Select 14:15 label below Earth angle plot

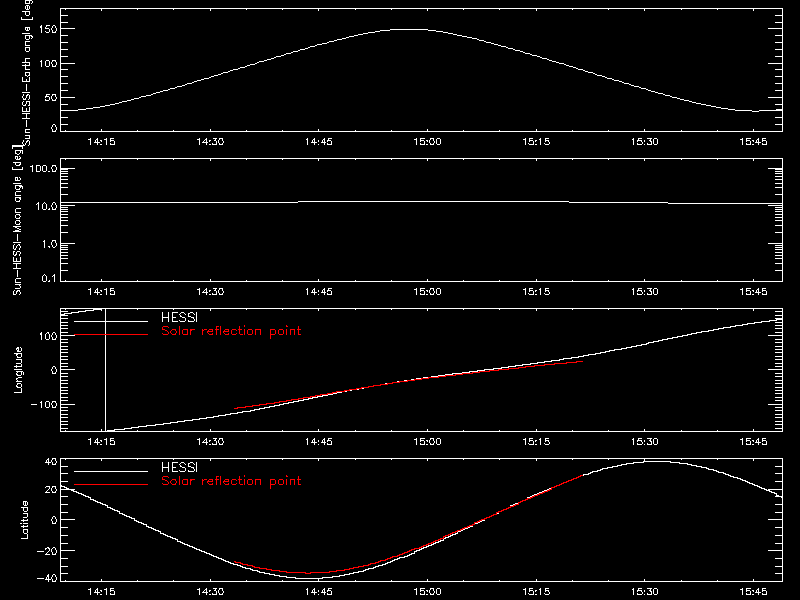coord(101,141)
